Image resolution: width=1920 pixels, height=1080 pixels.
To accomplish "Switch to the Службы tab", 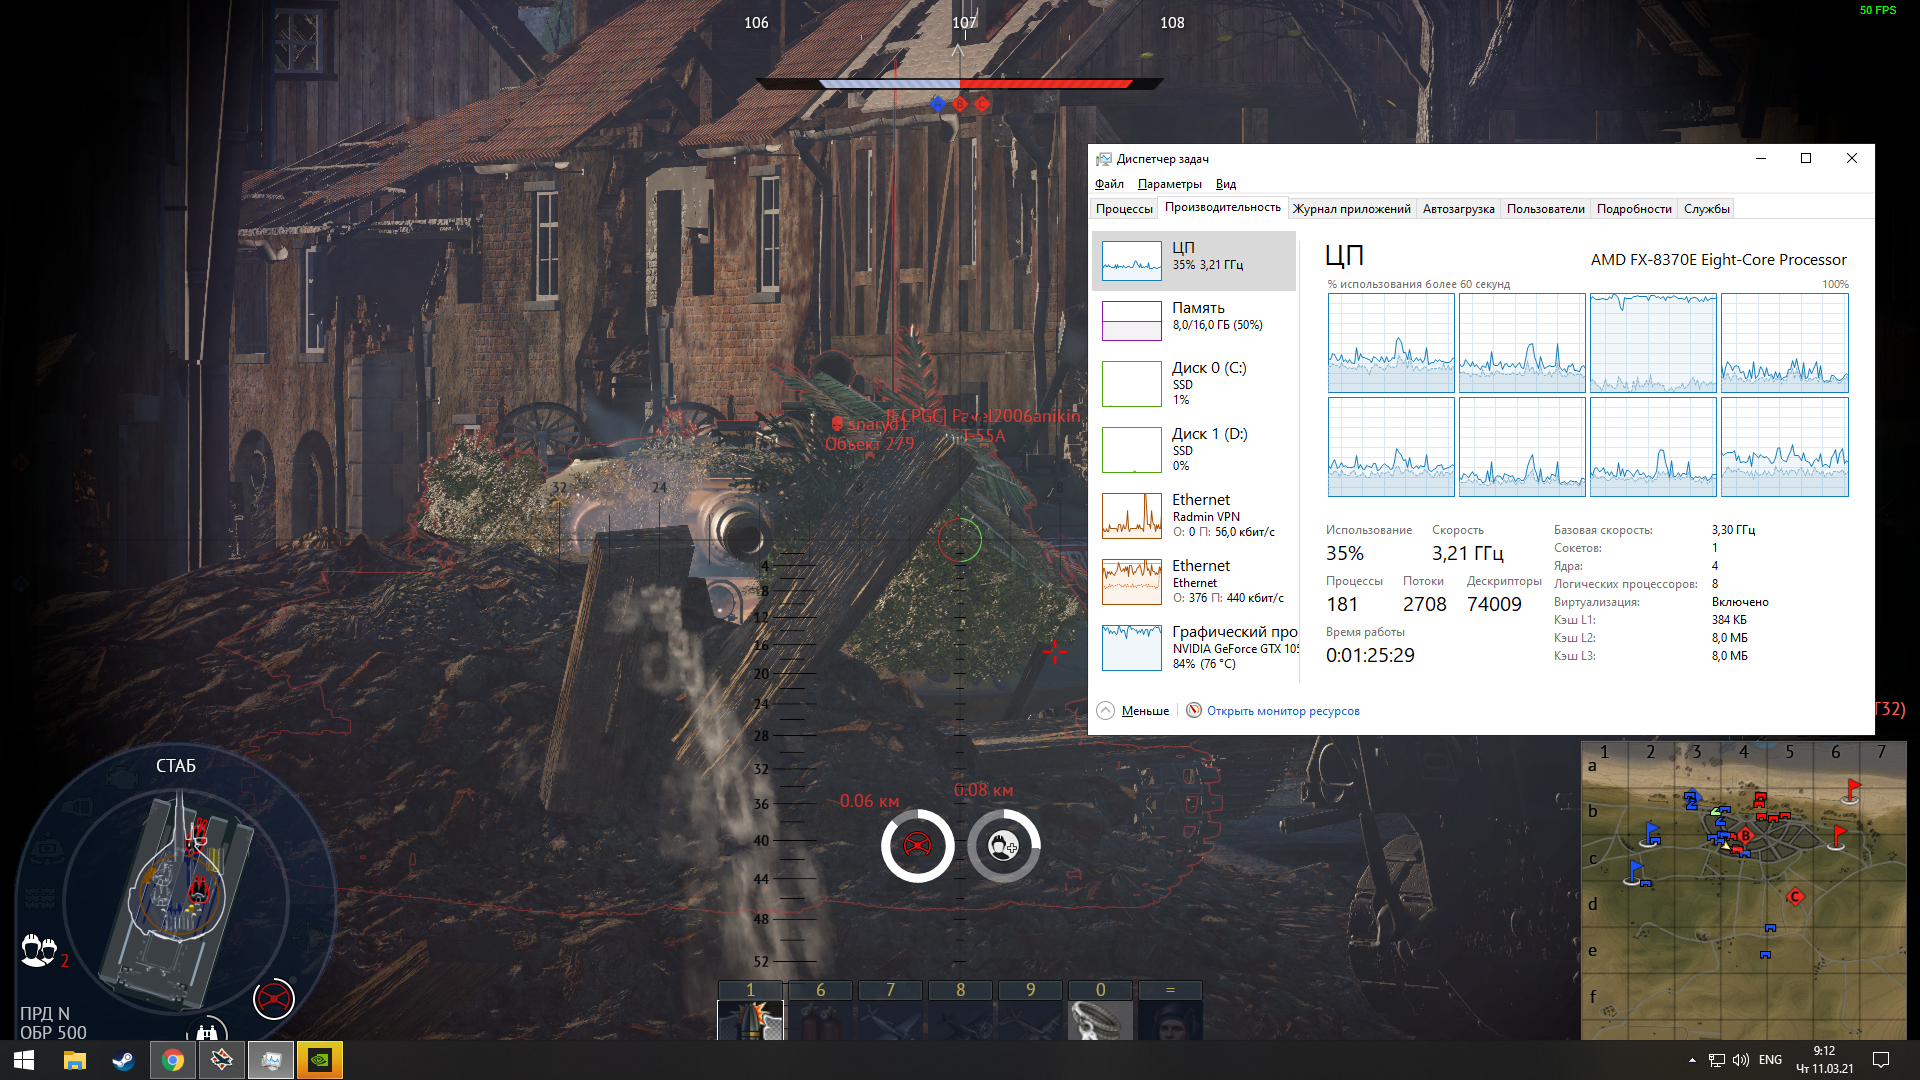I will [1706, 209].
